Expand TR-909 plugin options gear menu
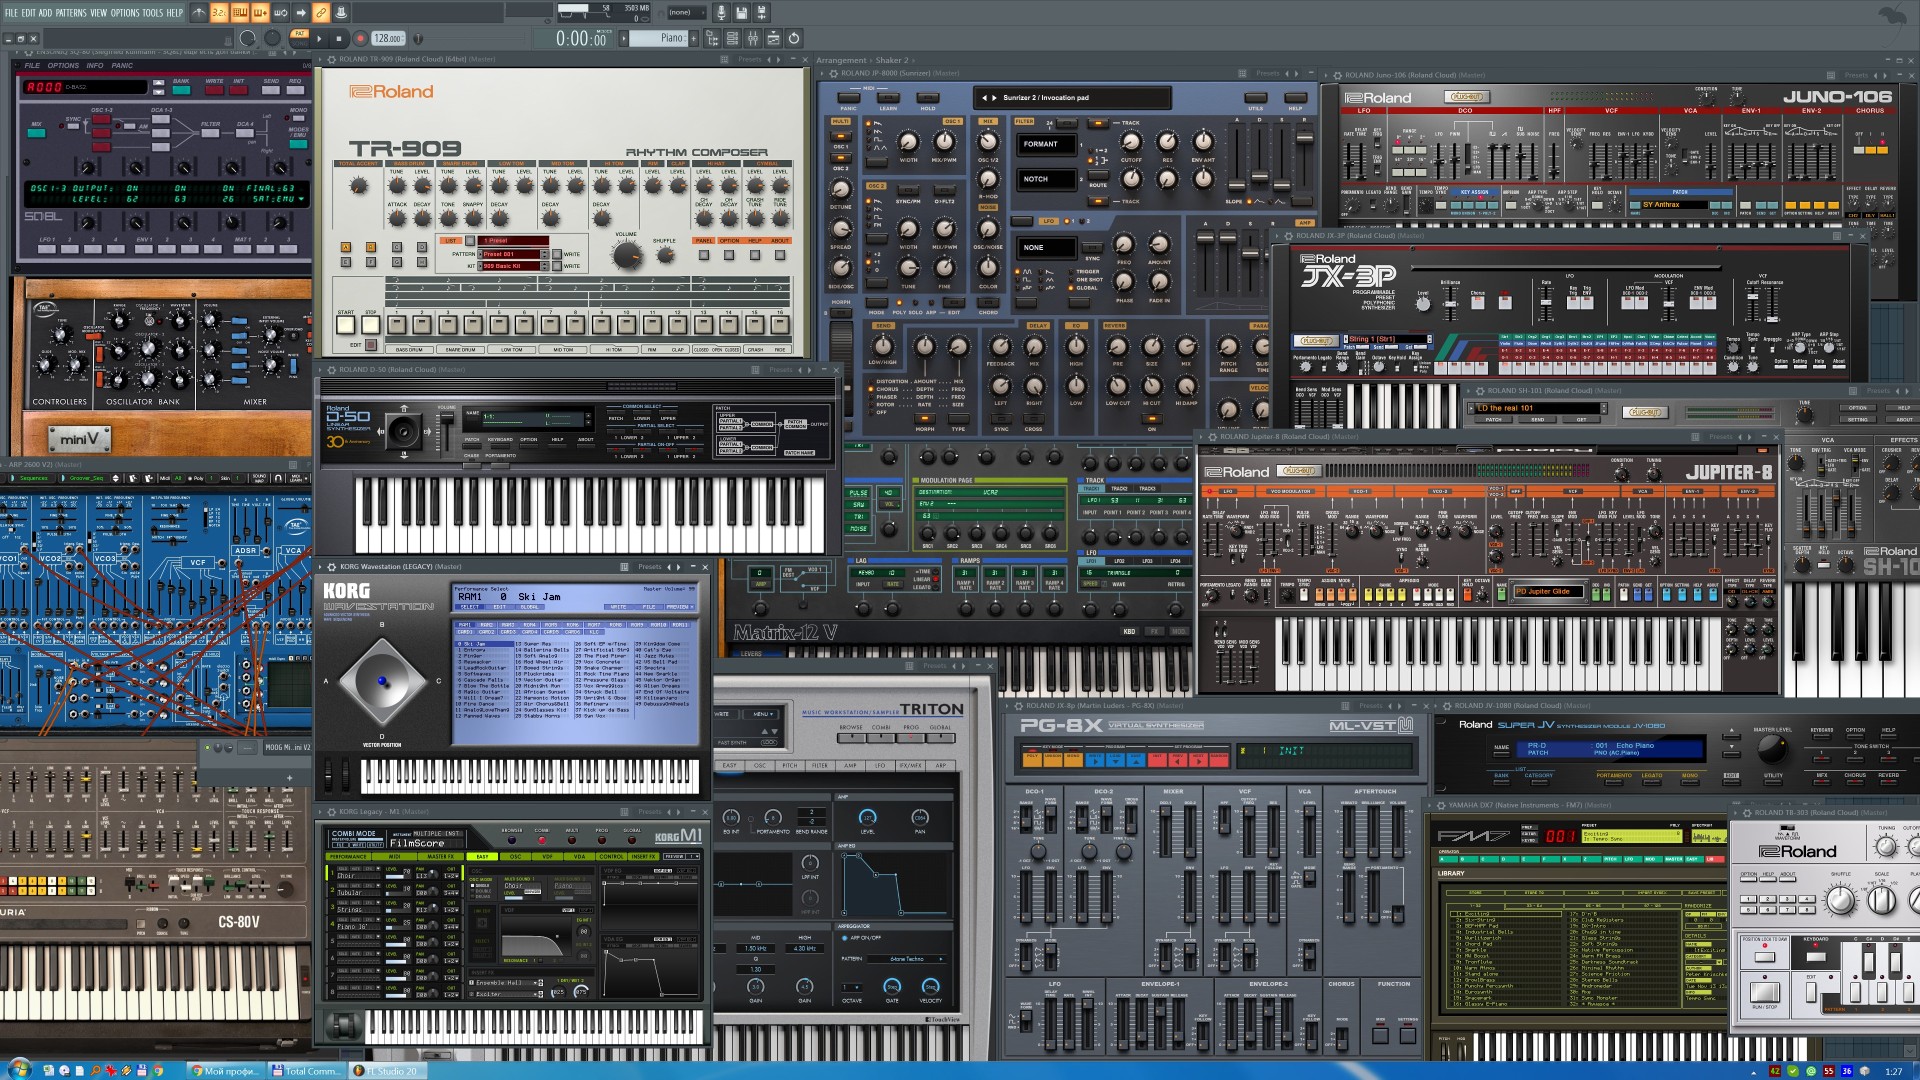1920x1080 pixels. point(330,60)
